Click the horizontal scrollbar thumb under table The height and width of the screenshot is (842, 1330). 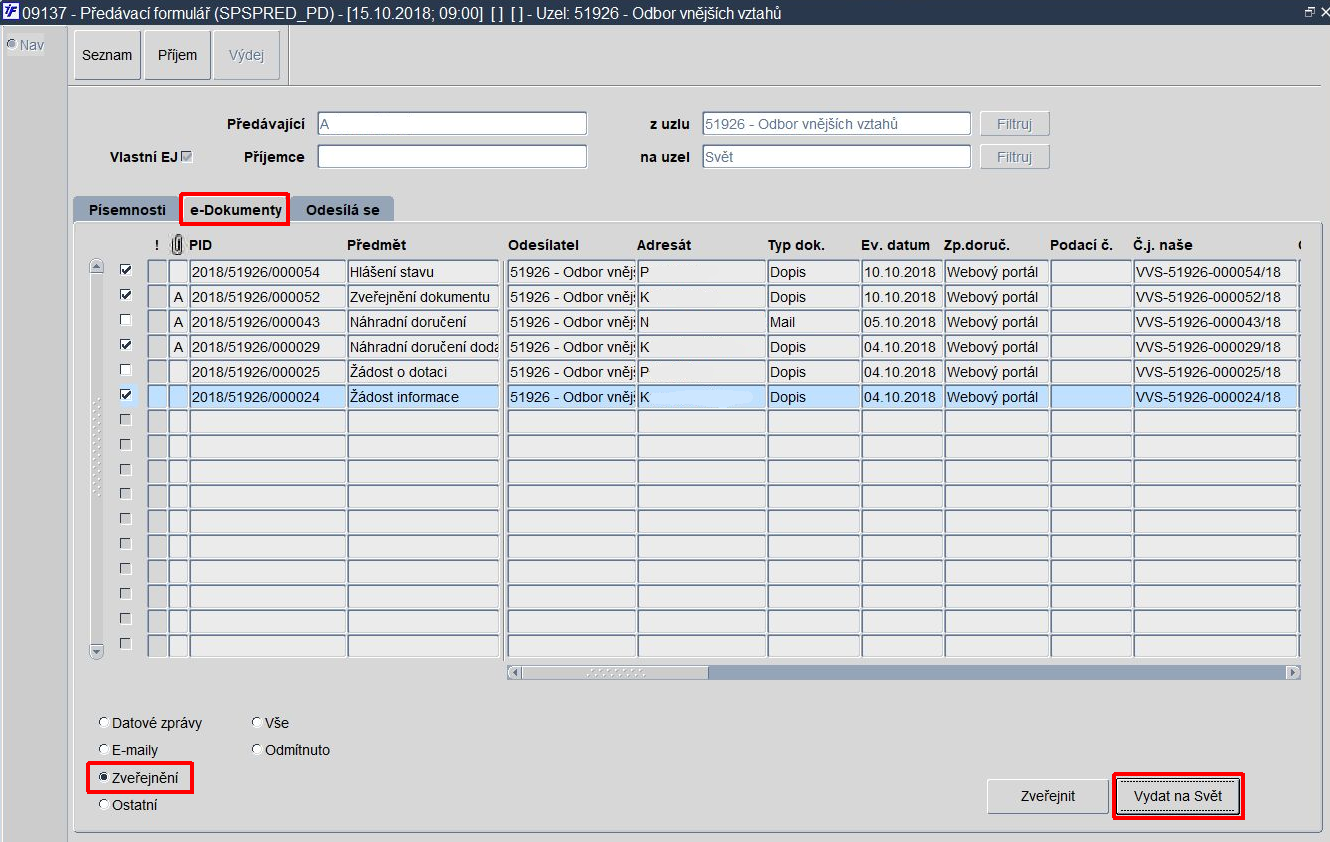tap(615, 673)
